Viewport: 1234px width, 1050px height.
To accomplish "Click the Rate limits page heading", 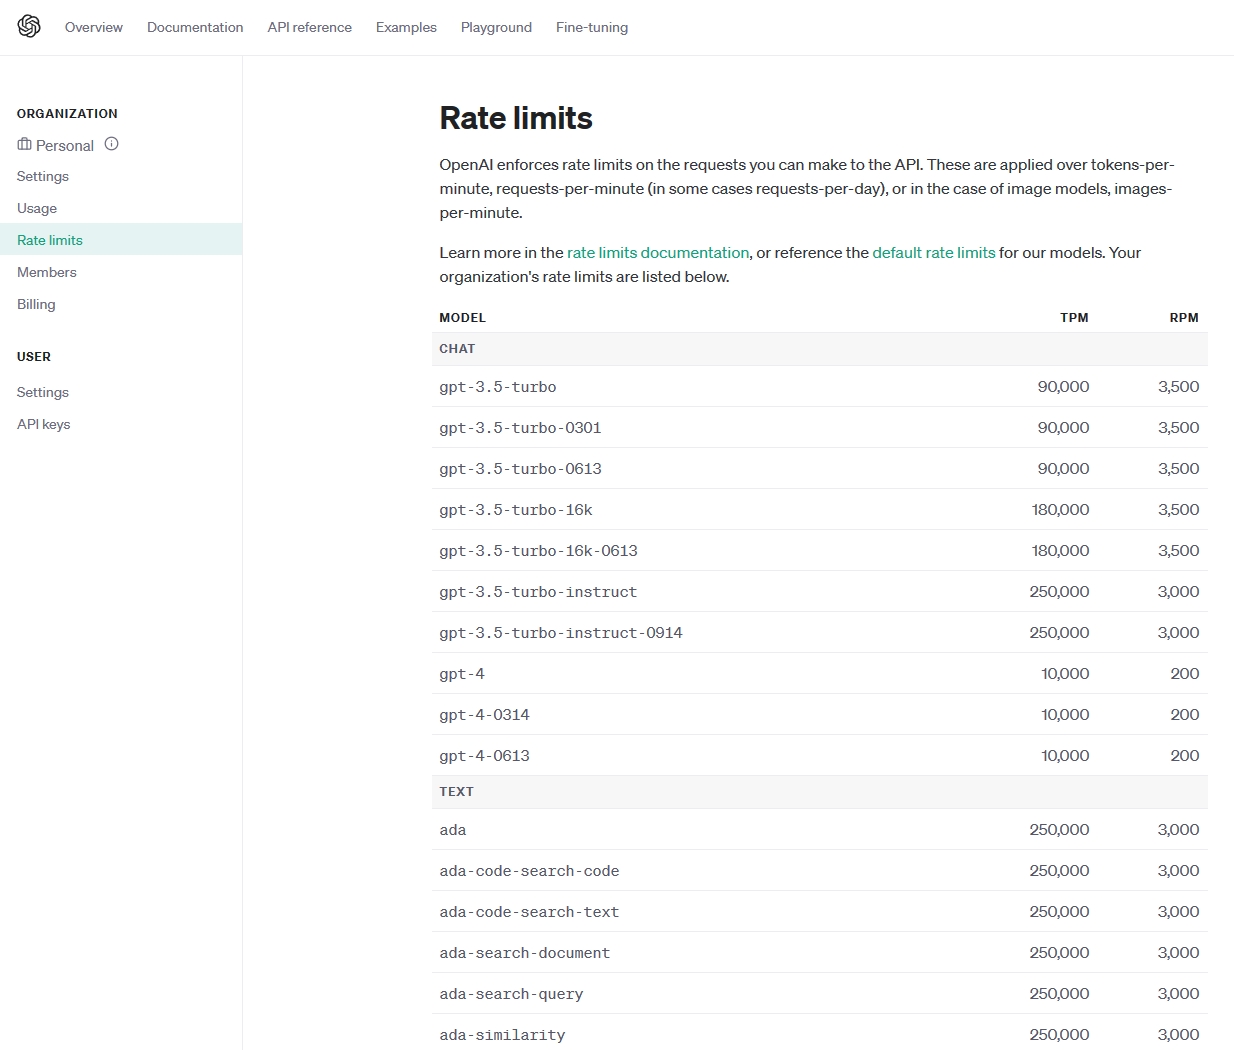I will [x=516, y=118].
